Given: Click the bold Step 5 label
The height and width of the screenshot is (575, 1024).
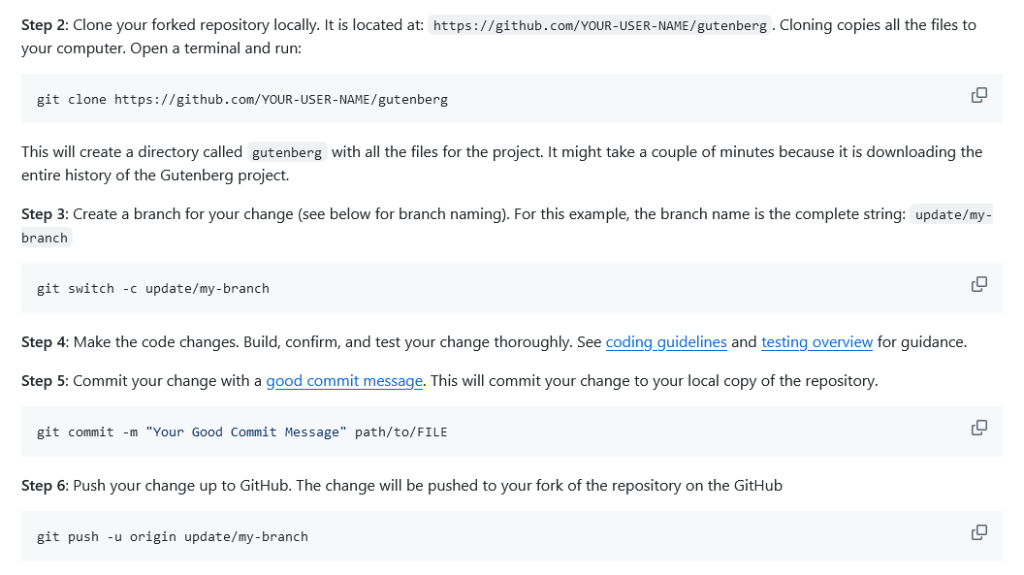Looking at the screenshot, I should click(x=45, y=381).
